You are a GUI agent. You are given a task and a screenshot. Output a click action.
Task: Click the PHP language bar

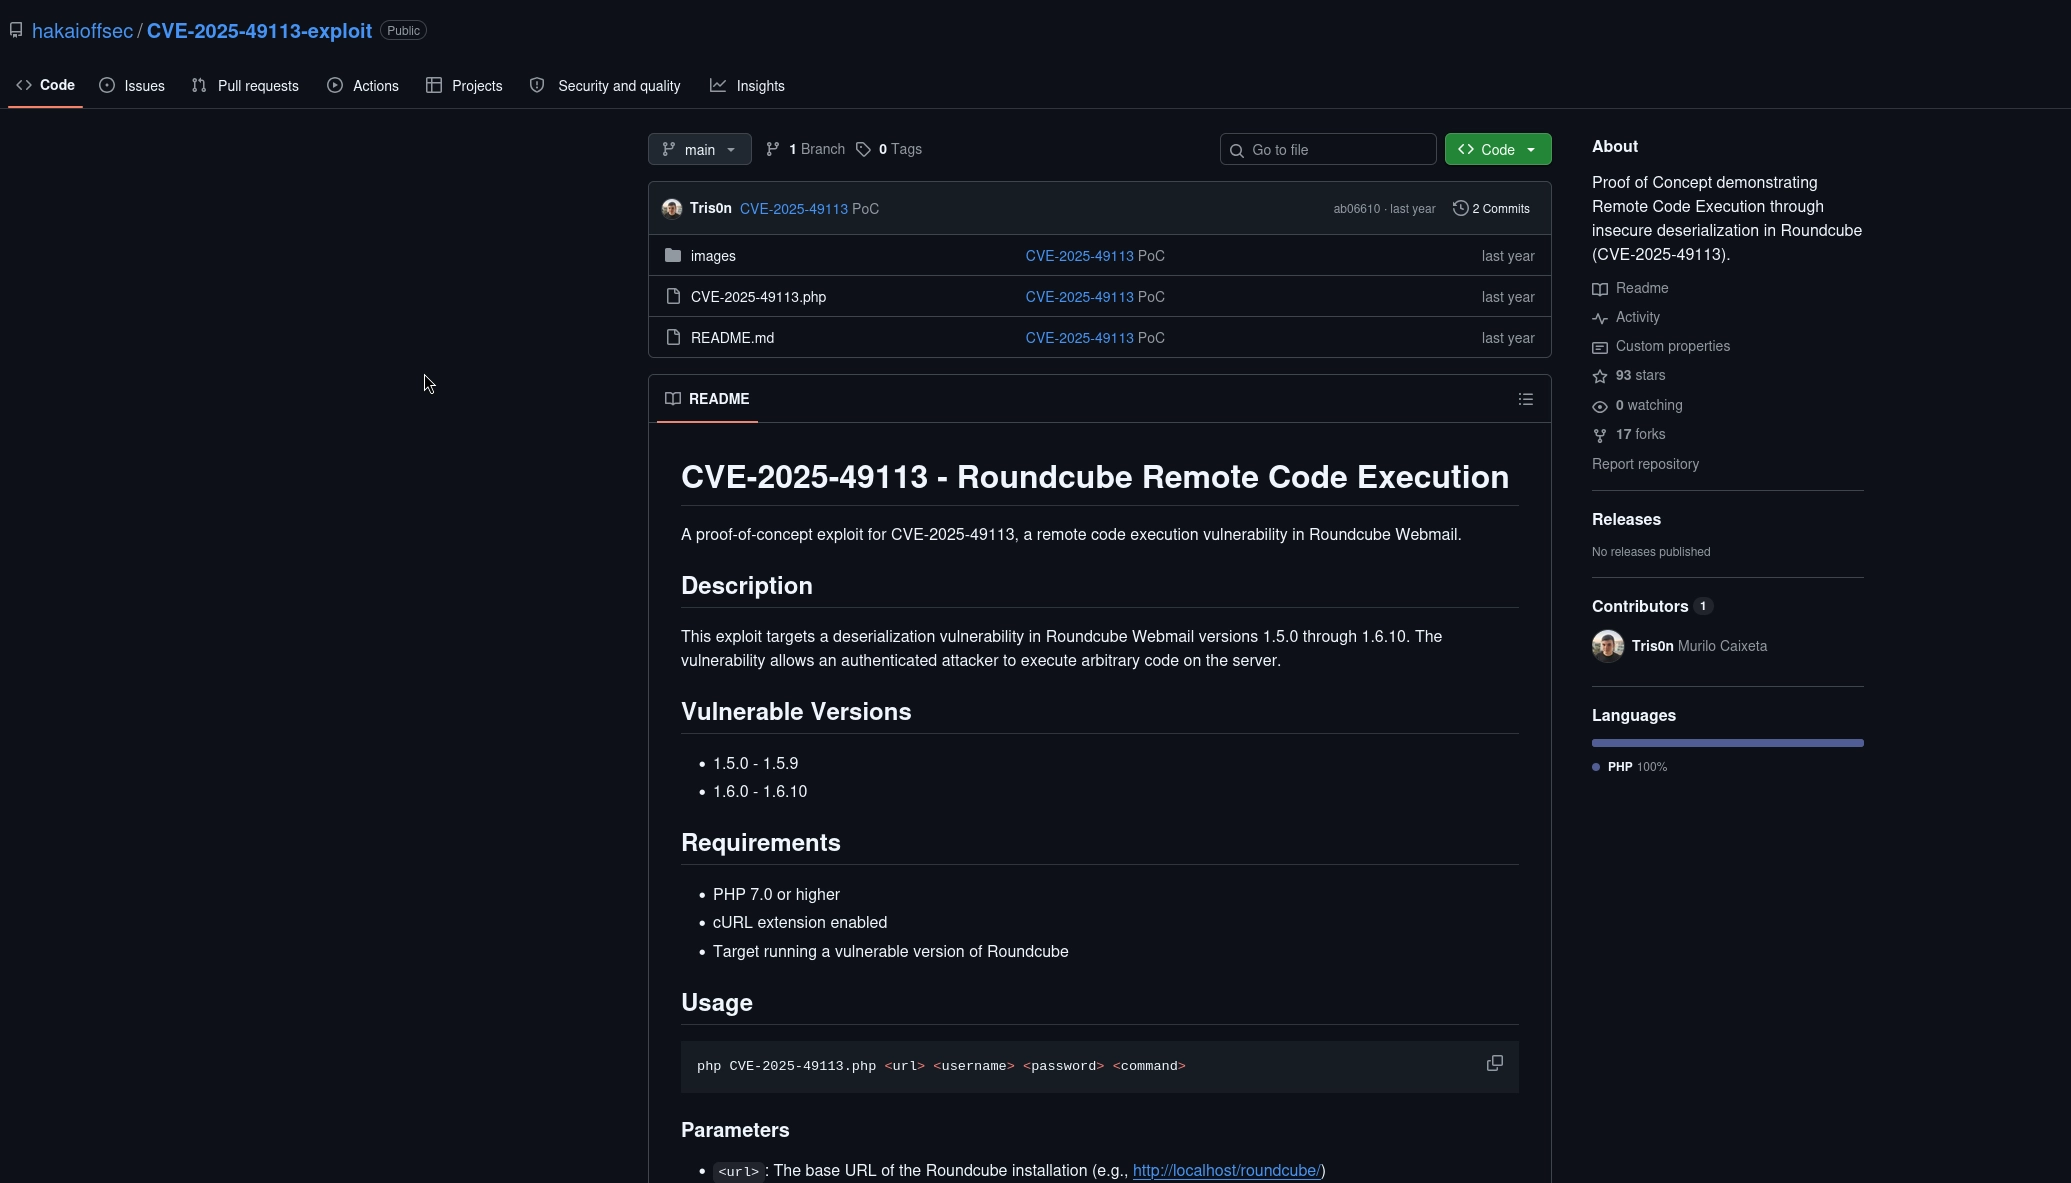pos(1728,743)
